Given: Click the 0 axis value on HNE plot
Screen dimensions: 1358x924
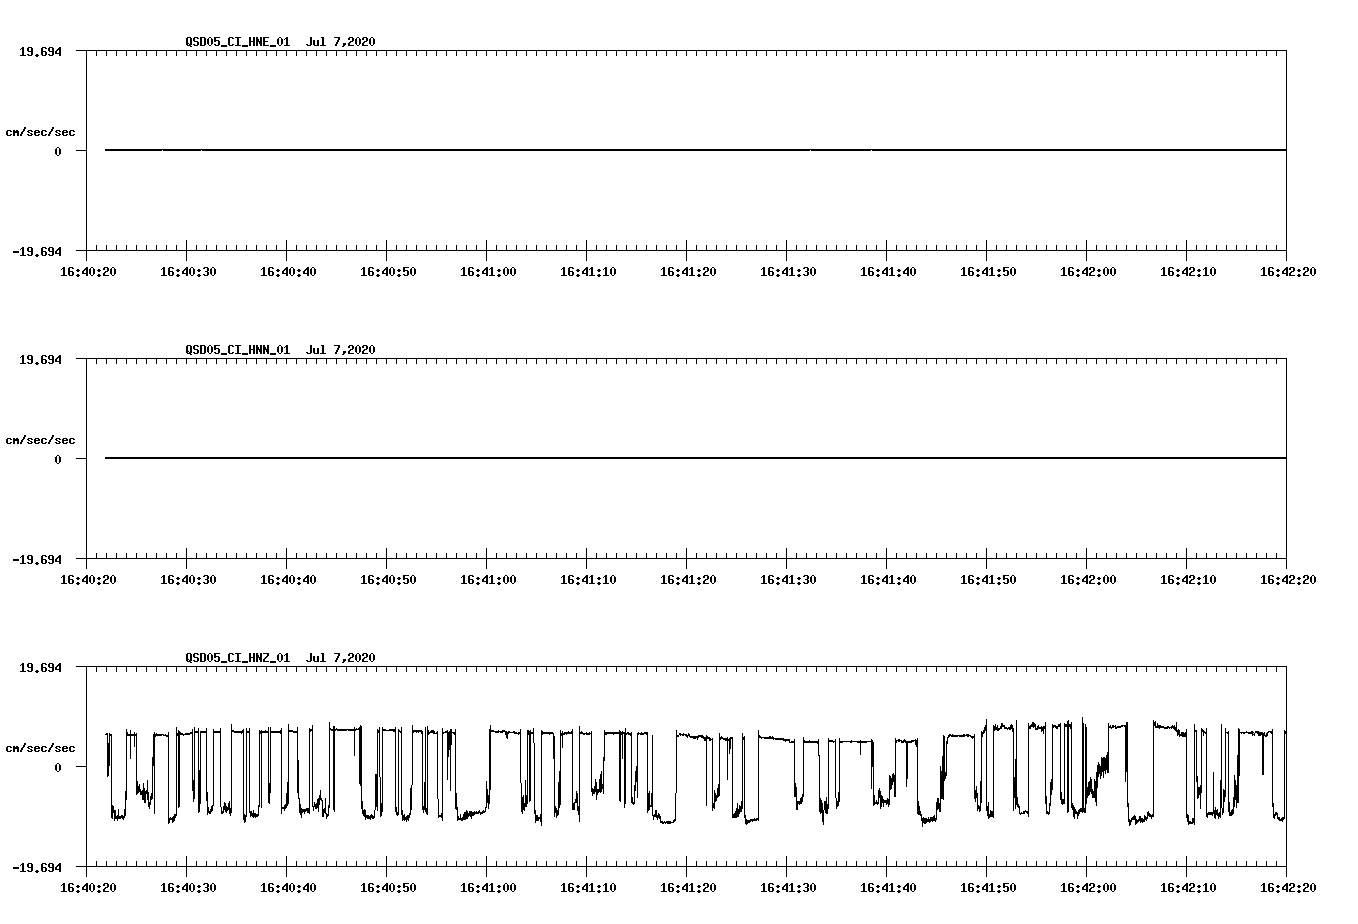Looking at the screenshot, I should (x=58, y=151).
